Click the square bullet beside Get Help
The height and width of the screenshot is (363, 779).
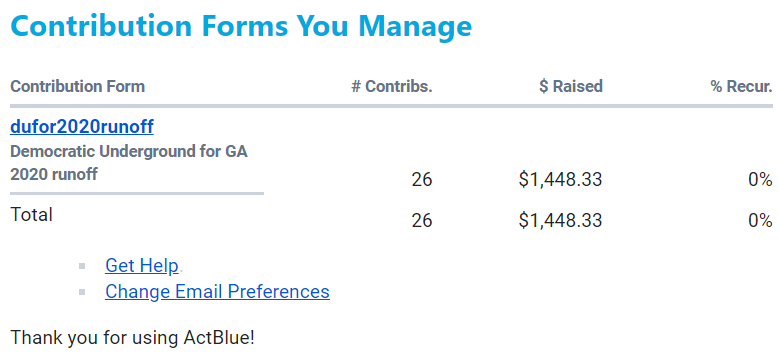pos(82,267)
